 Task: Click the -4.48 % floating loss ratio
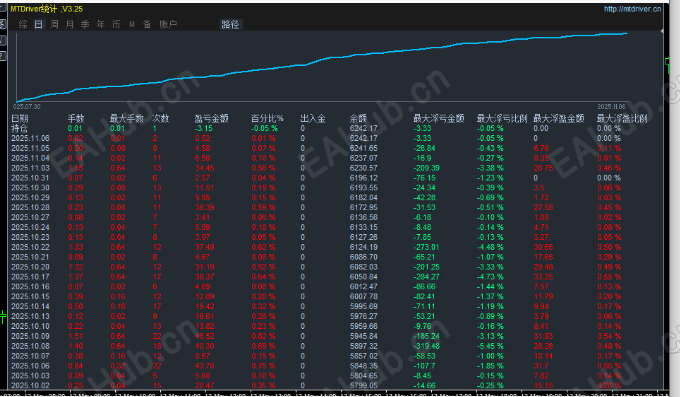[490, 247]
